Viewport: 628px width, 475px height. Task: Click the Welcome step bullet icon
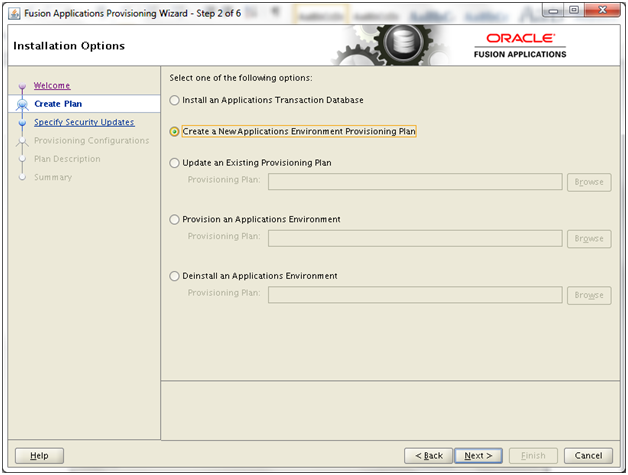[22, 86]
